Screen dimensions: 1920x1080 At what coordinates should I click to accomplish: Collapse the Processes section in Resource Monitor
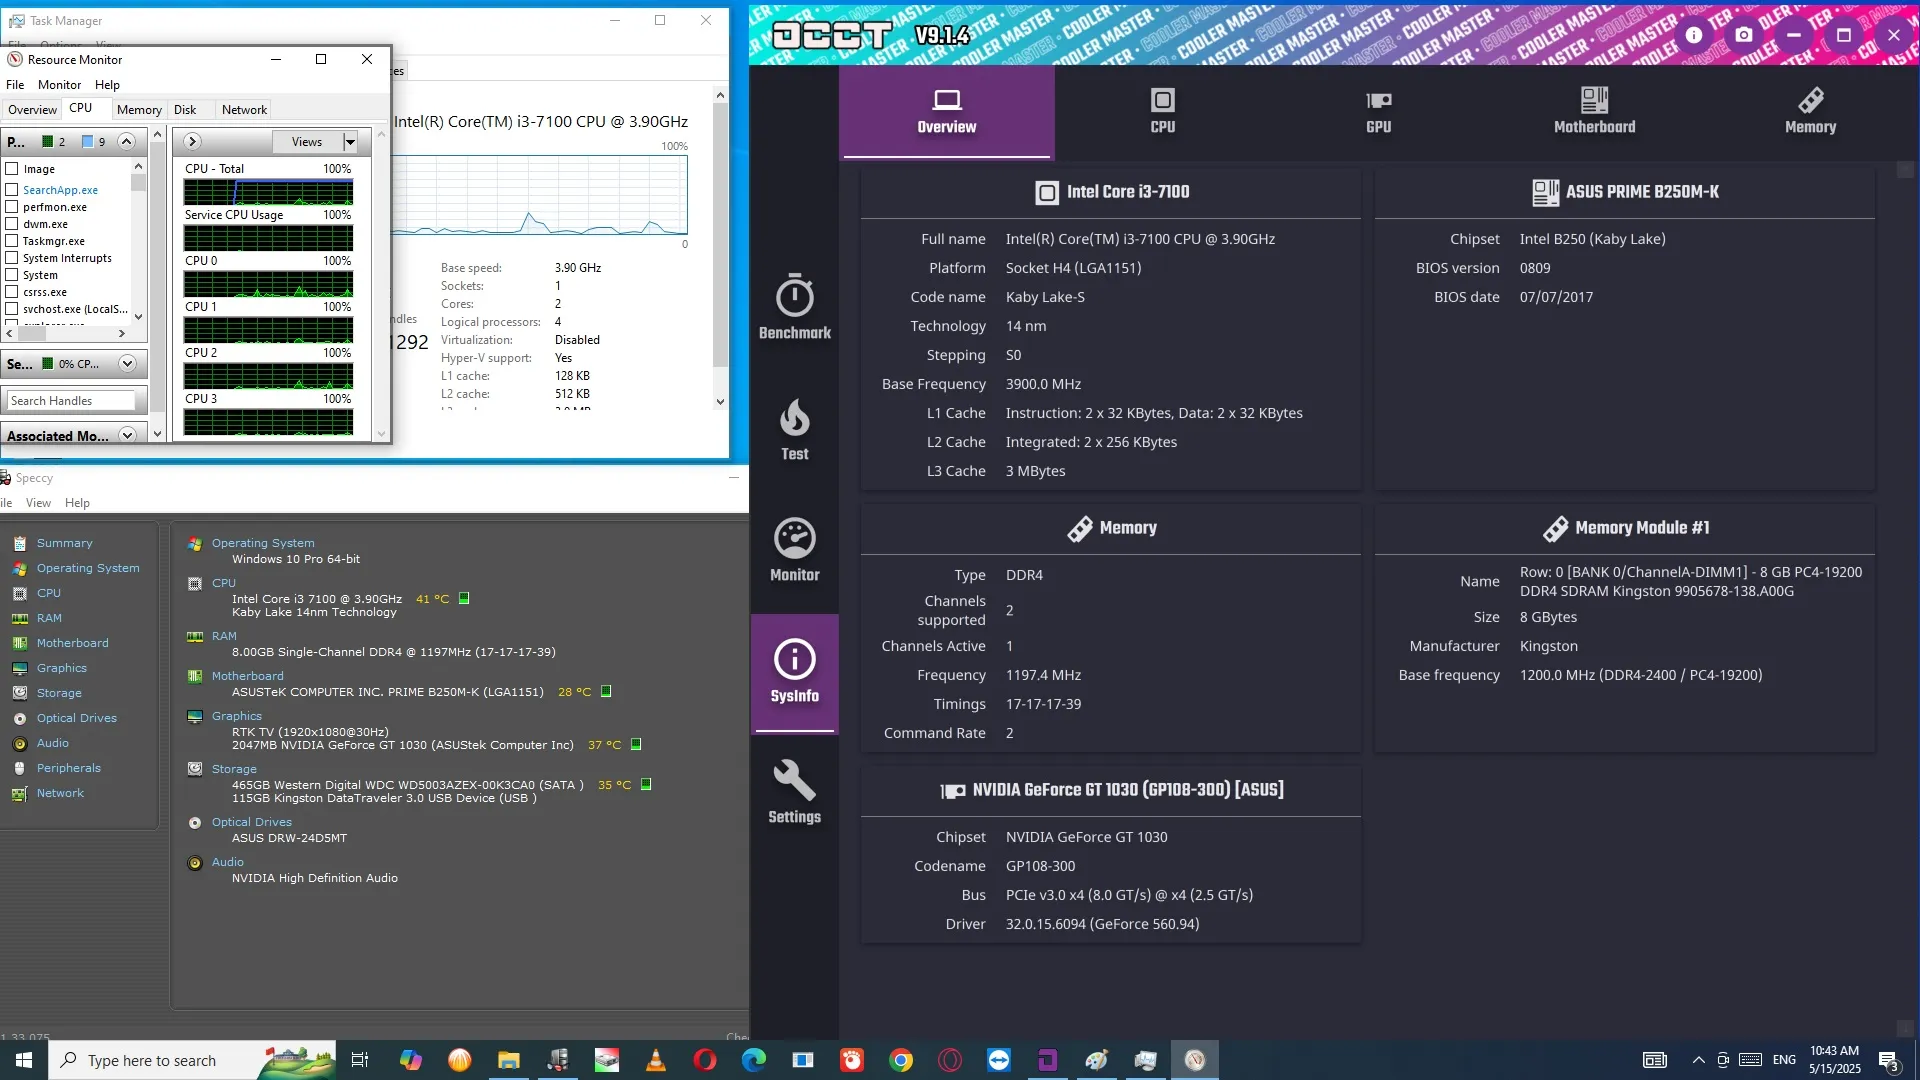tap(126, 141)
